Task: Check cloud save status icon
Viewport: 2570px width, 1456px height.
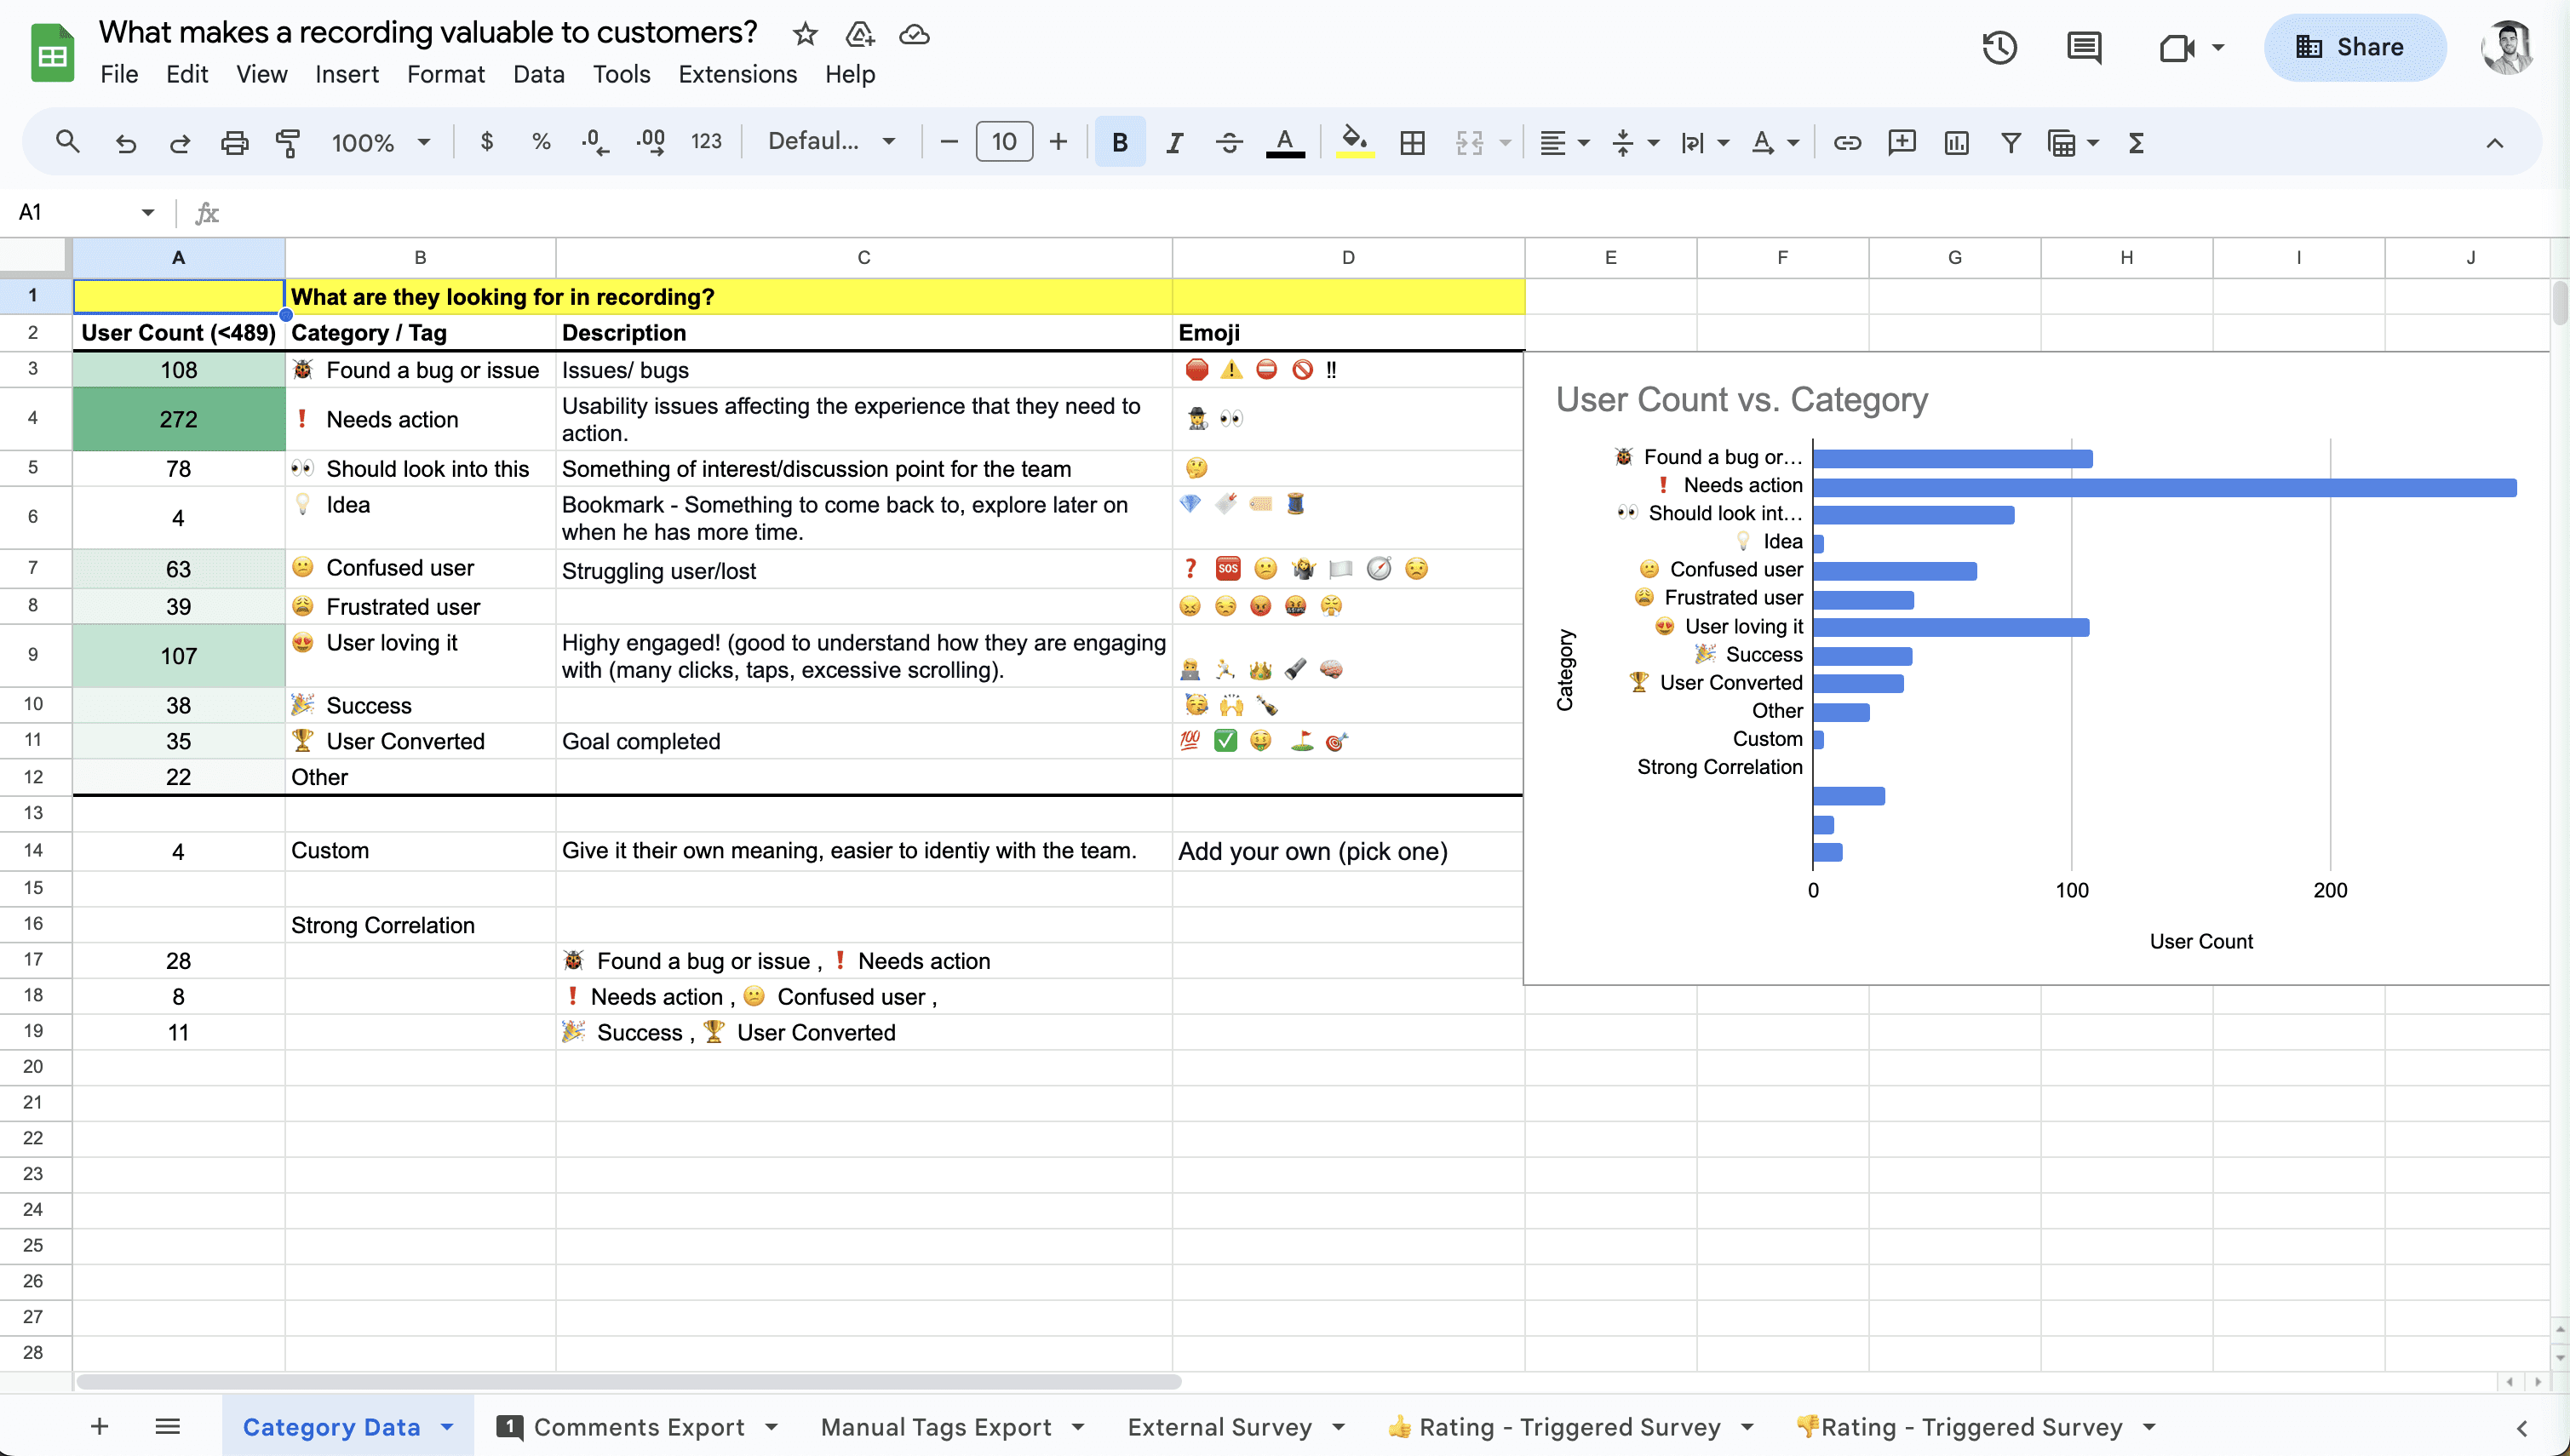Action: pos(914,34)
